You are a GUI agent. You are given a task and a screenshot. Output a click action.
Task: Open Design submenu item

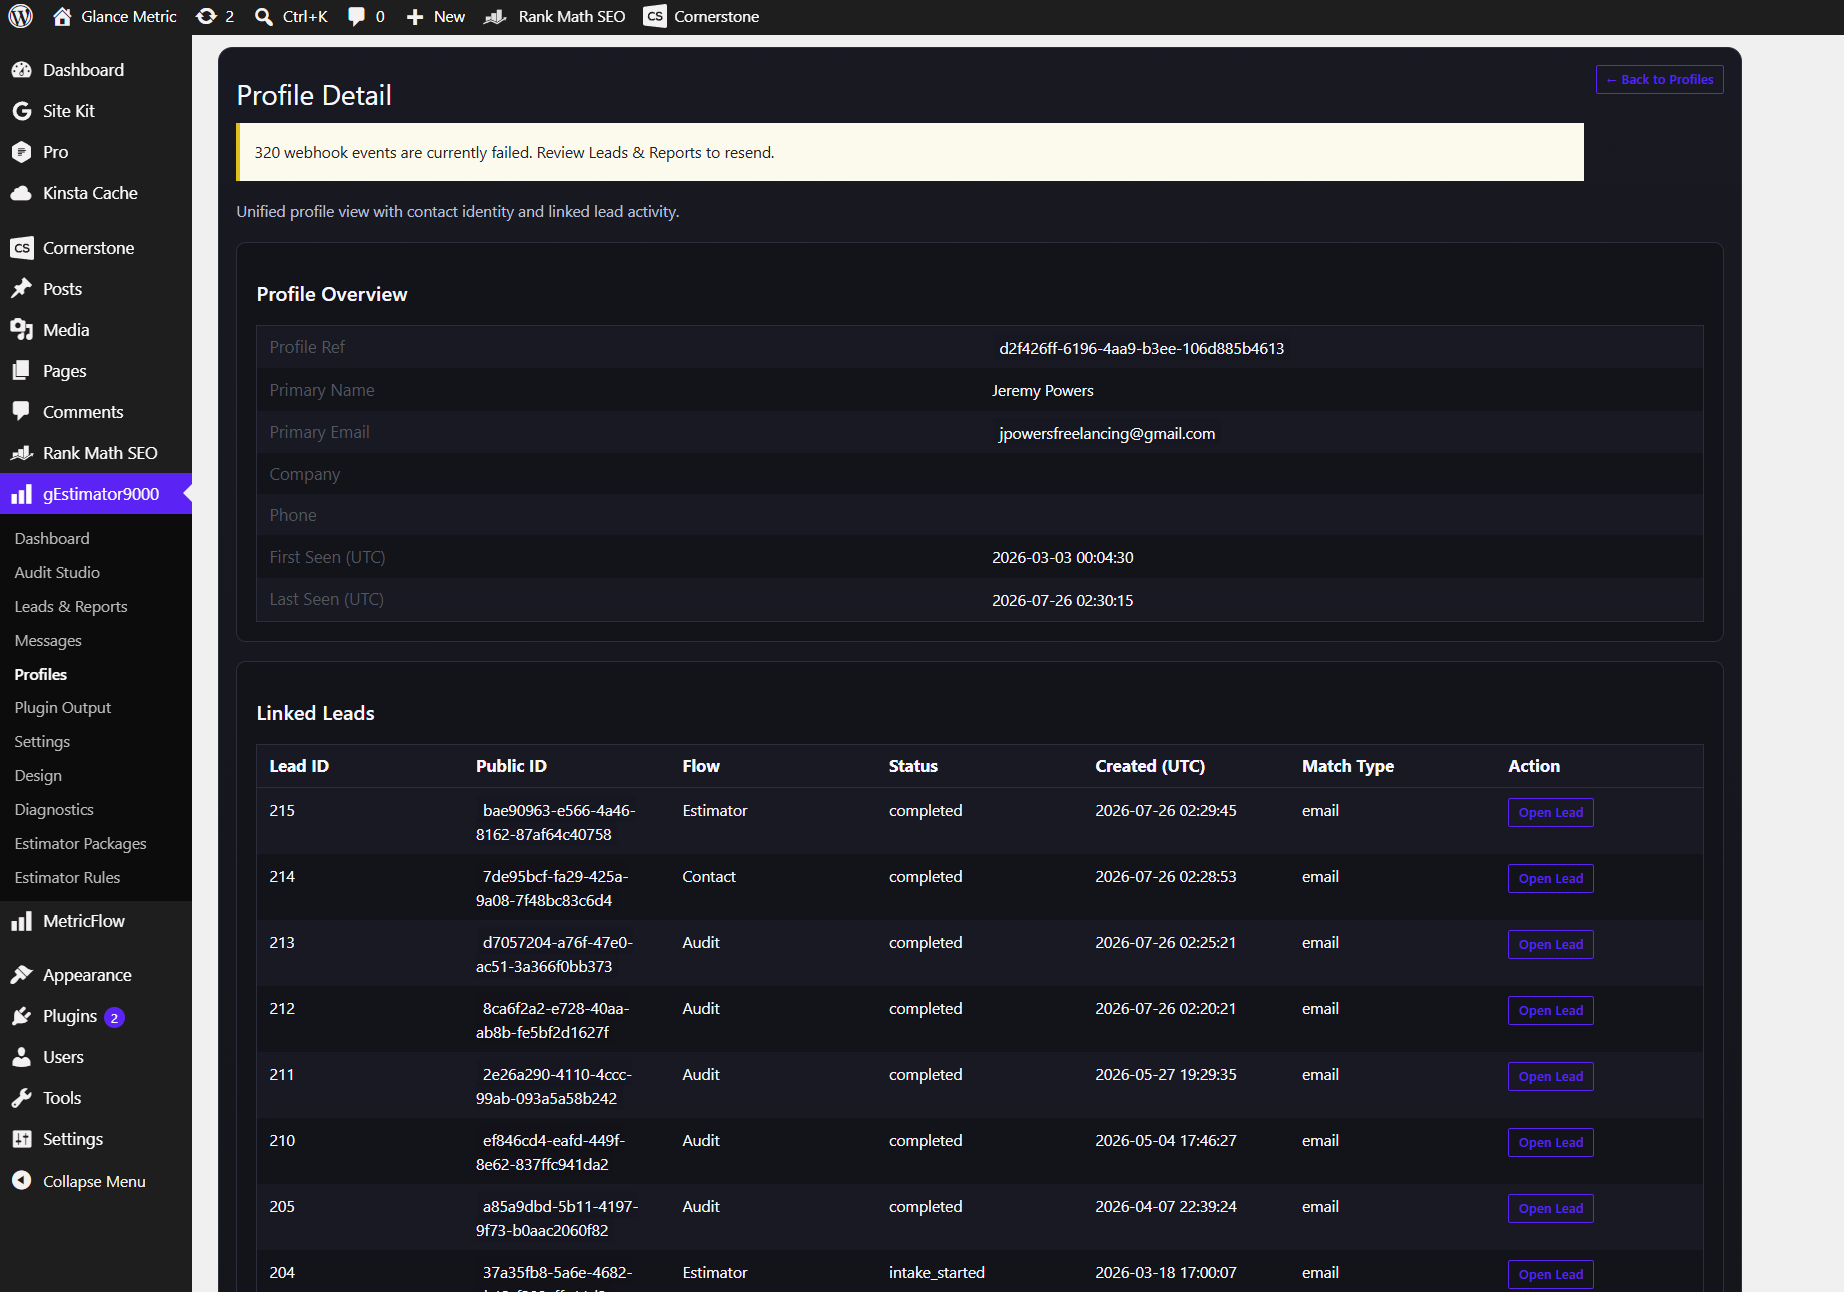click(38, 775)
